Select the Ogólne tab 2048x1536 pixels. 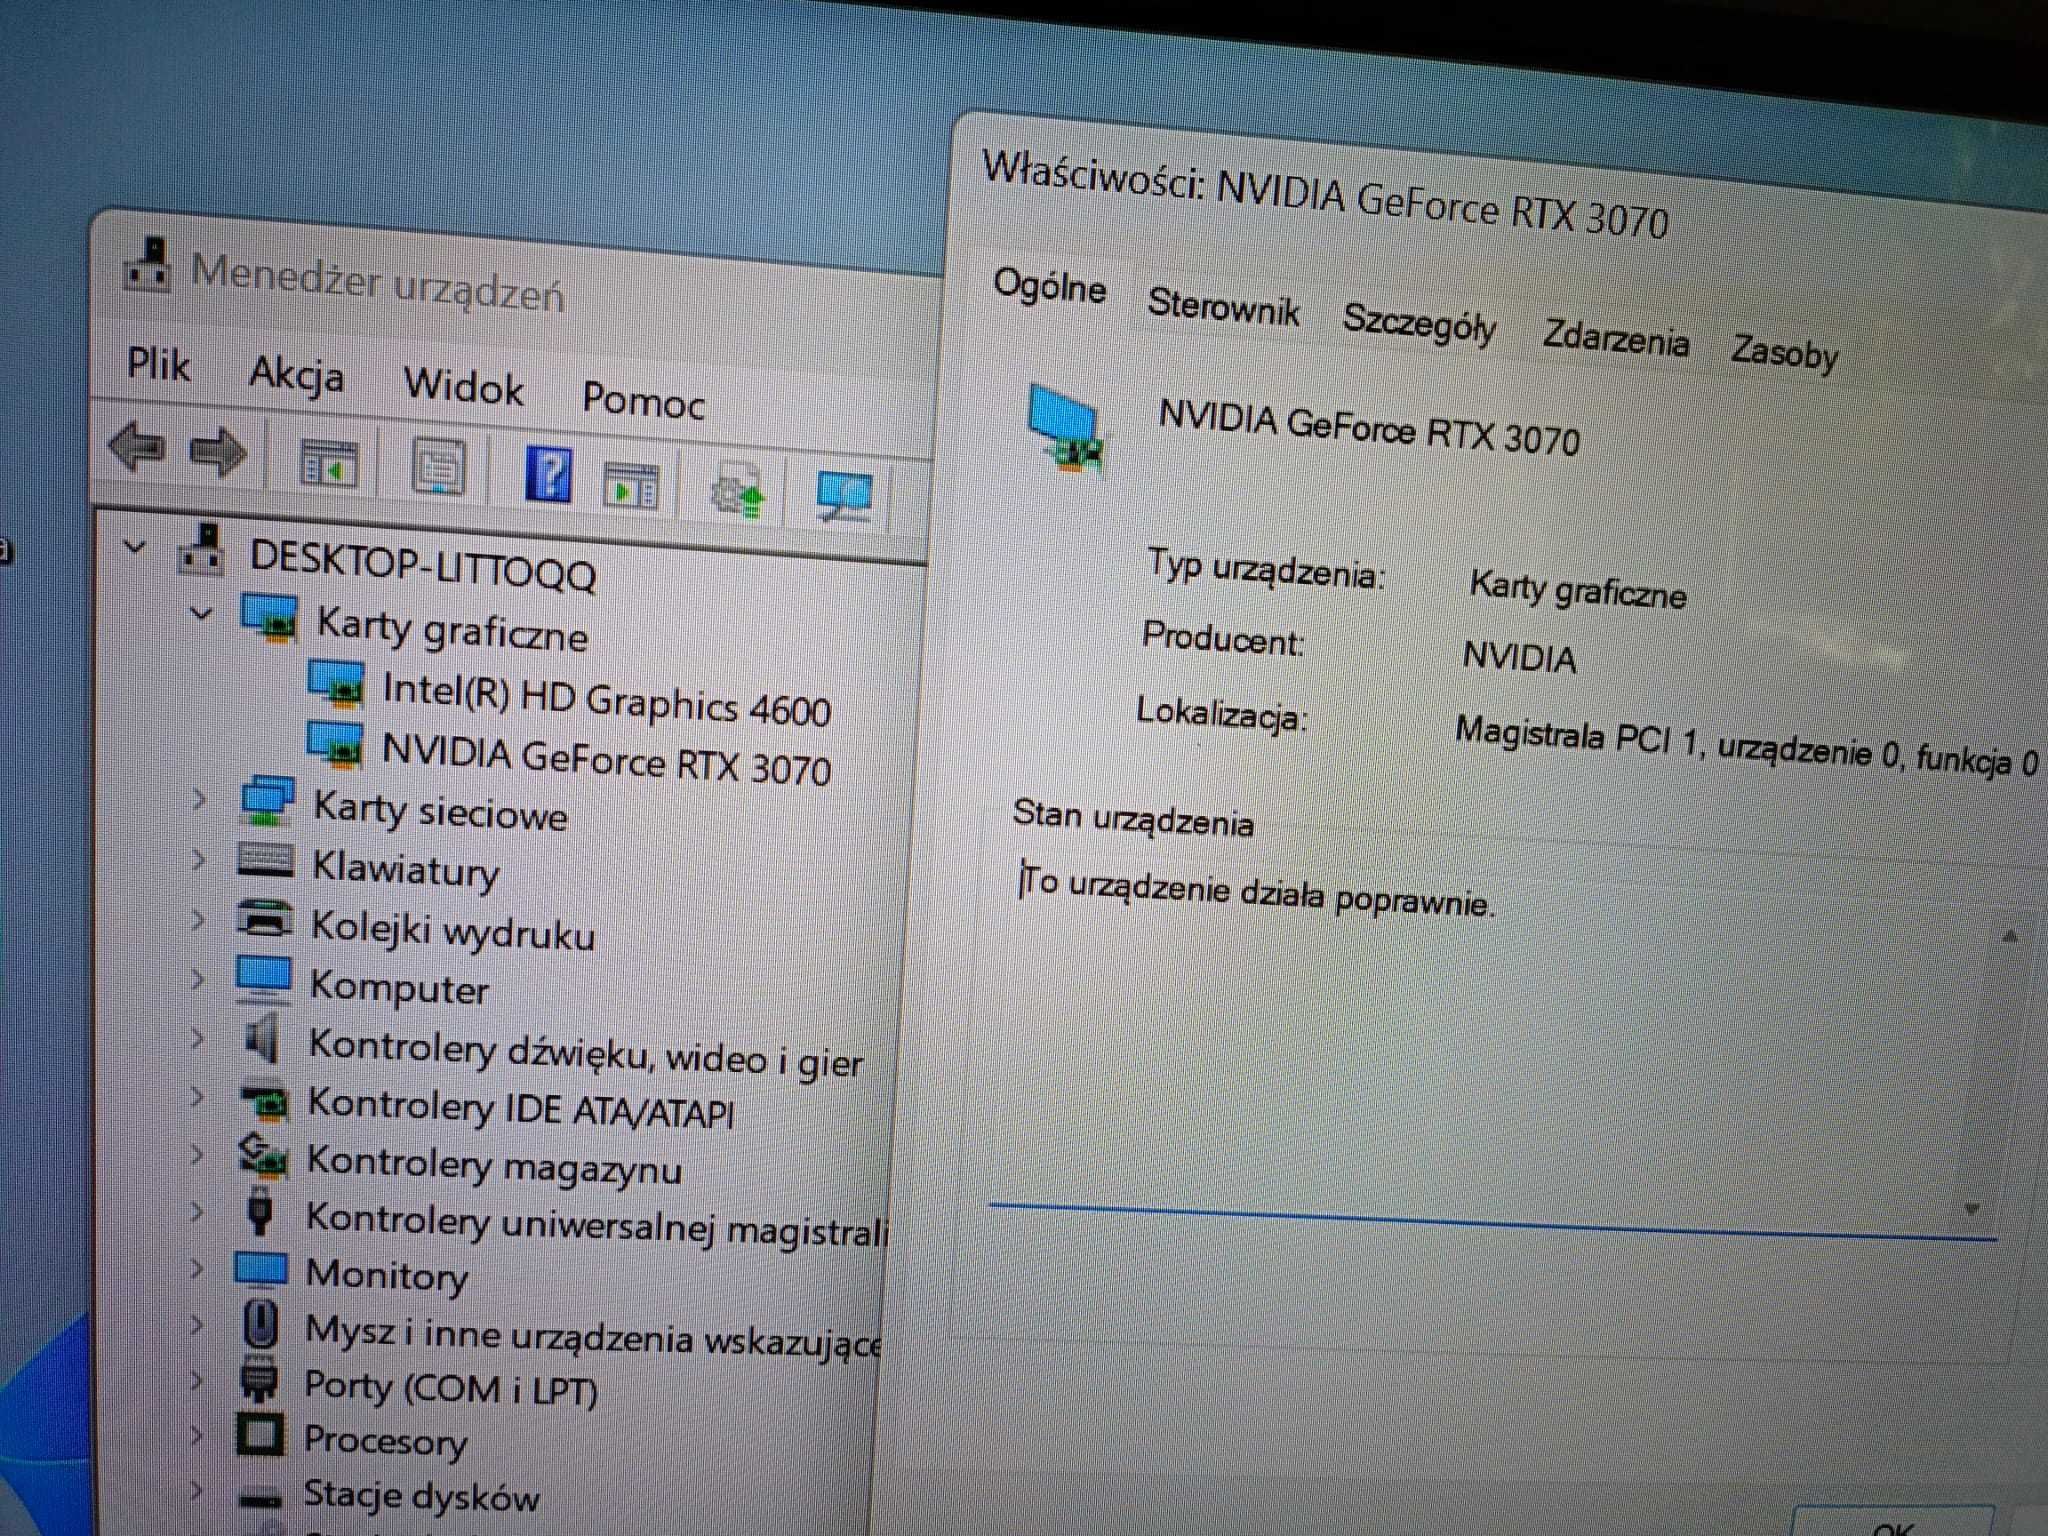[1050, 288]
